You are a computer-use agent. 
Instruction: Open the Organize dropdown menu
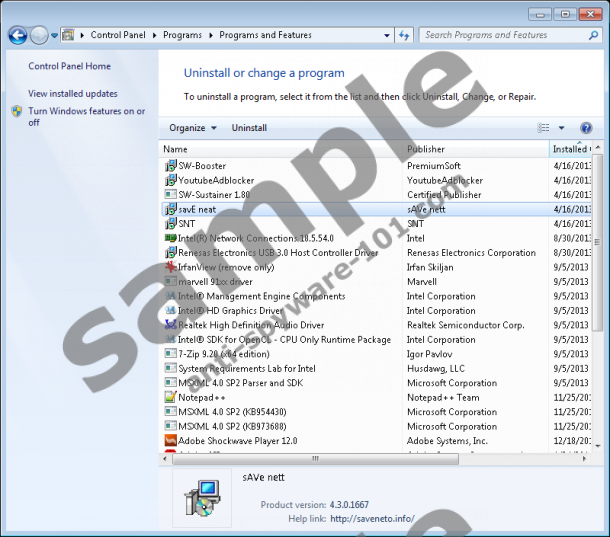pos(193,128)
